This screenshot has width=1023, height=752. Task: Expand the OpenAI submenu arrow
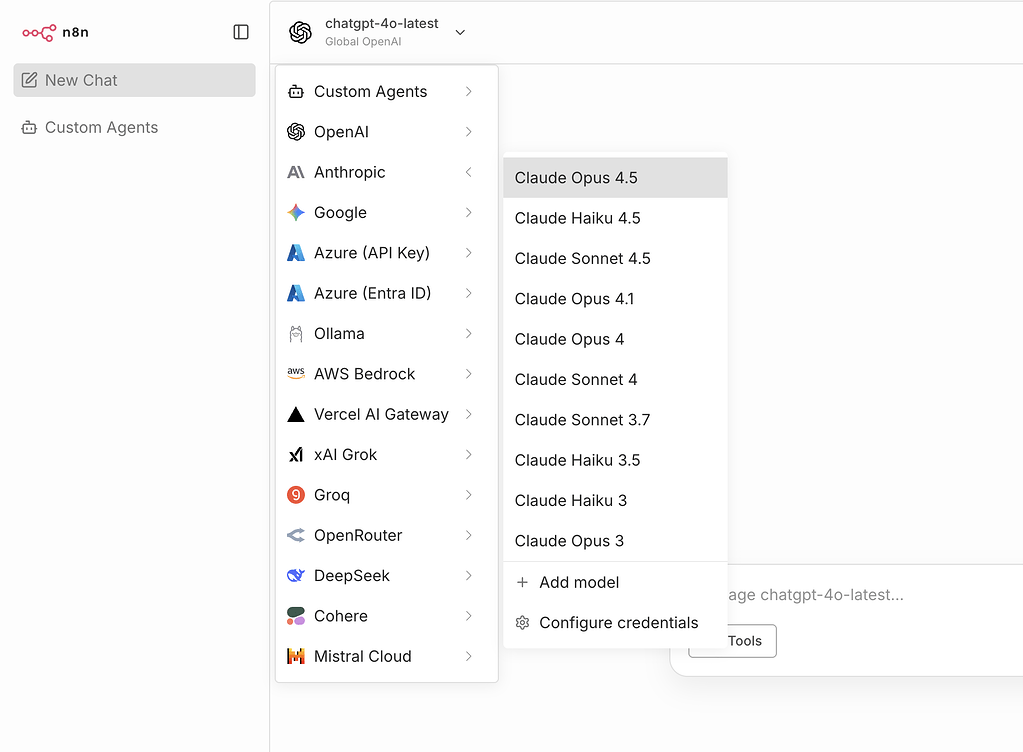(468, 132)
